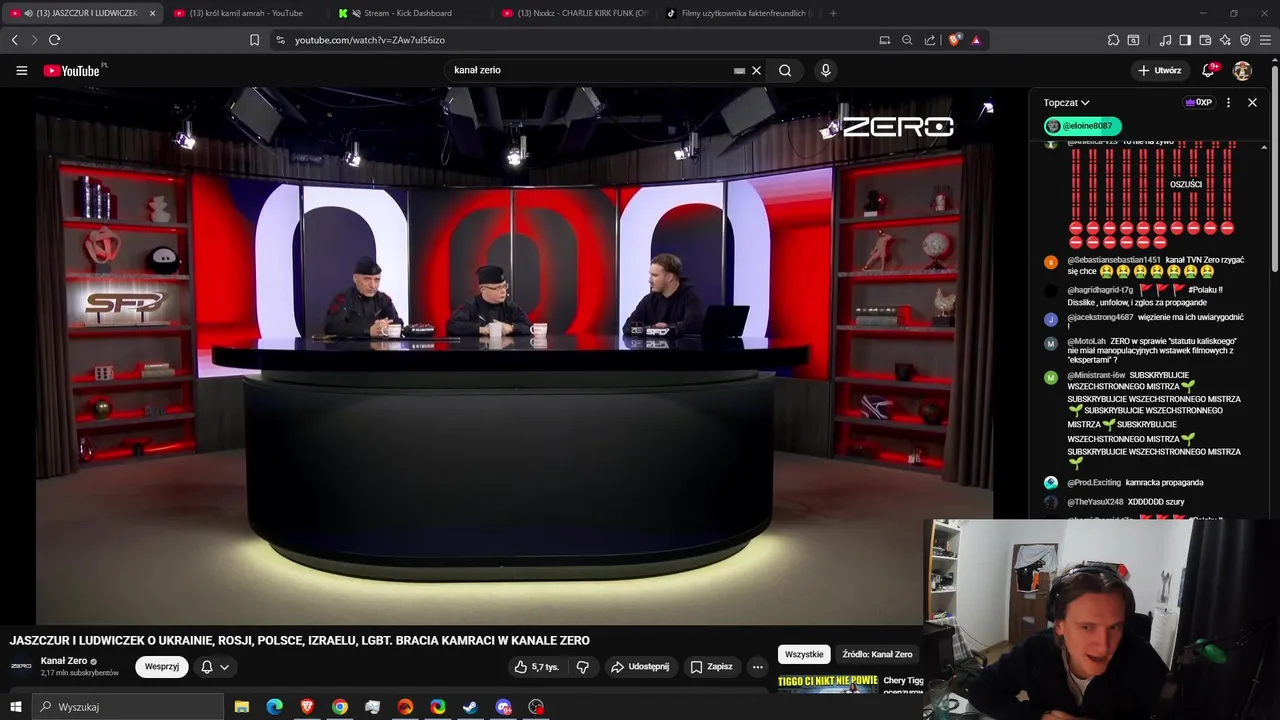Go back in browser history

click(14, 40)
